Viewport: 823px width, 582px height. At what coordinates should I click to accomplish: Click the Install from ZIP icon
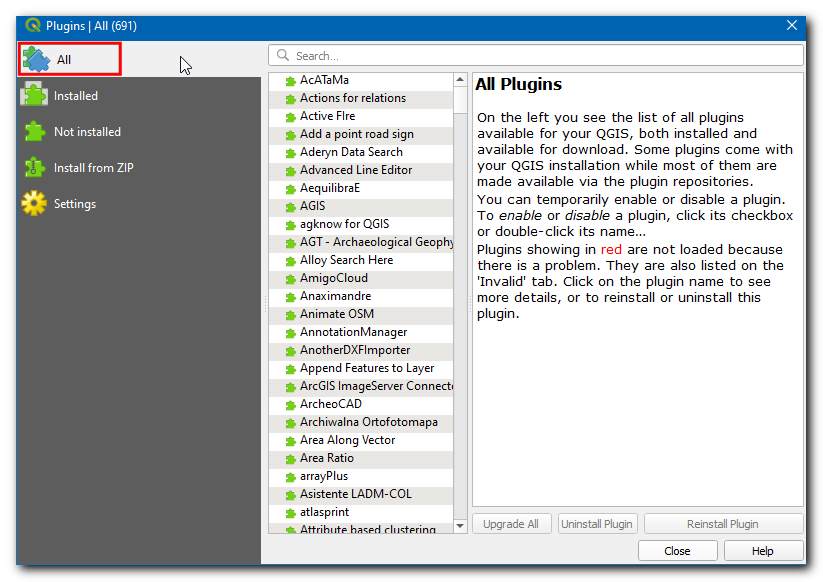click(34, 167)
